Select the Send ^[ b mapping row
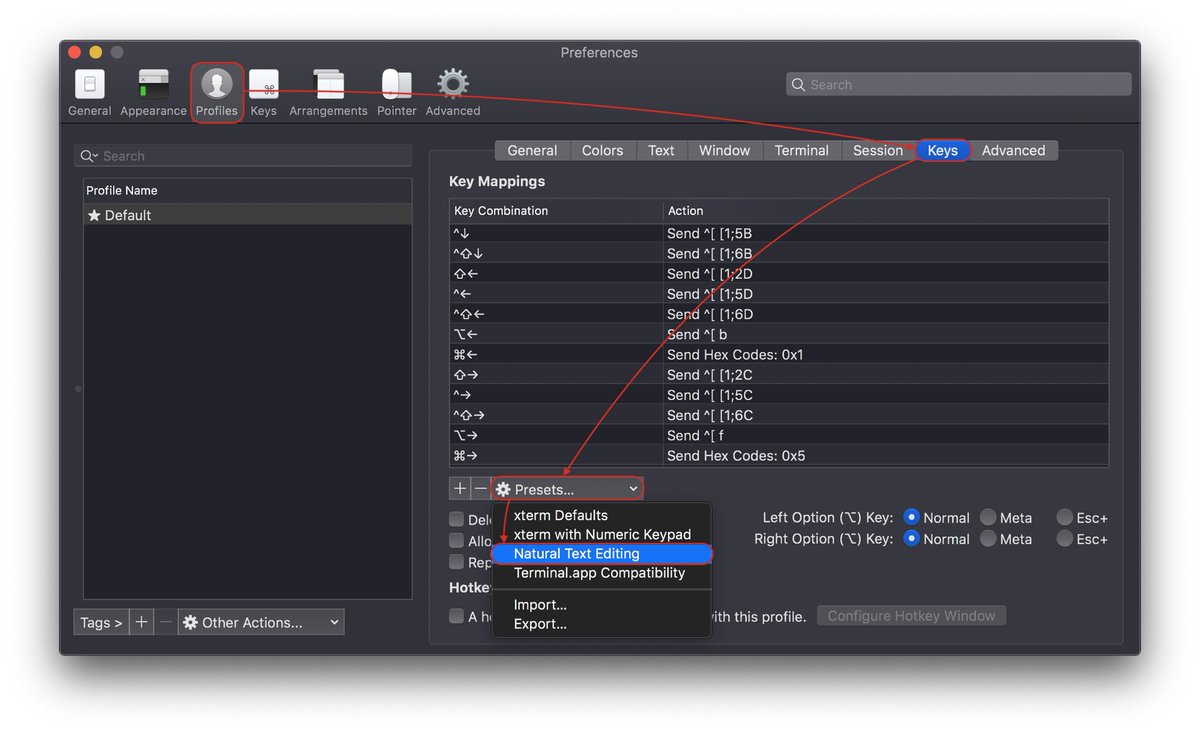 pyautogui.click(x=779, y=334)
